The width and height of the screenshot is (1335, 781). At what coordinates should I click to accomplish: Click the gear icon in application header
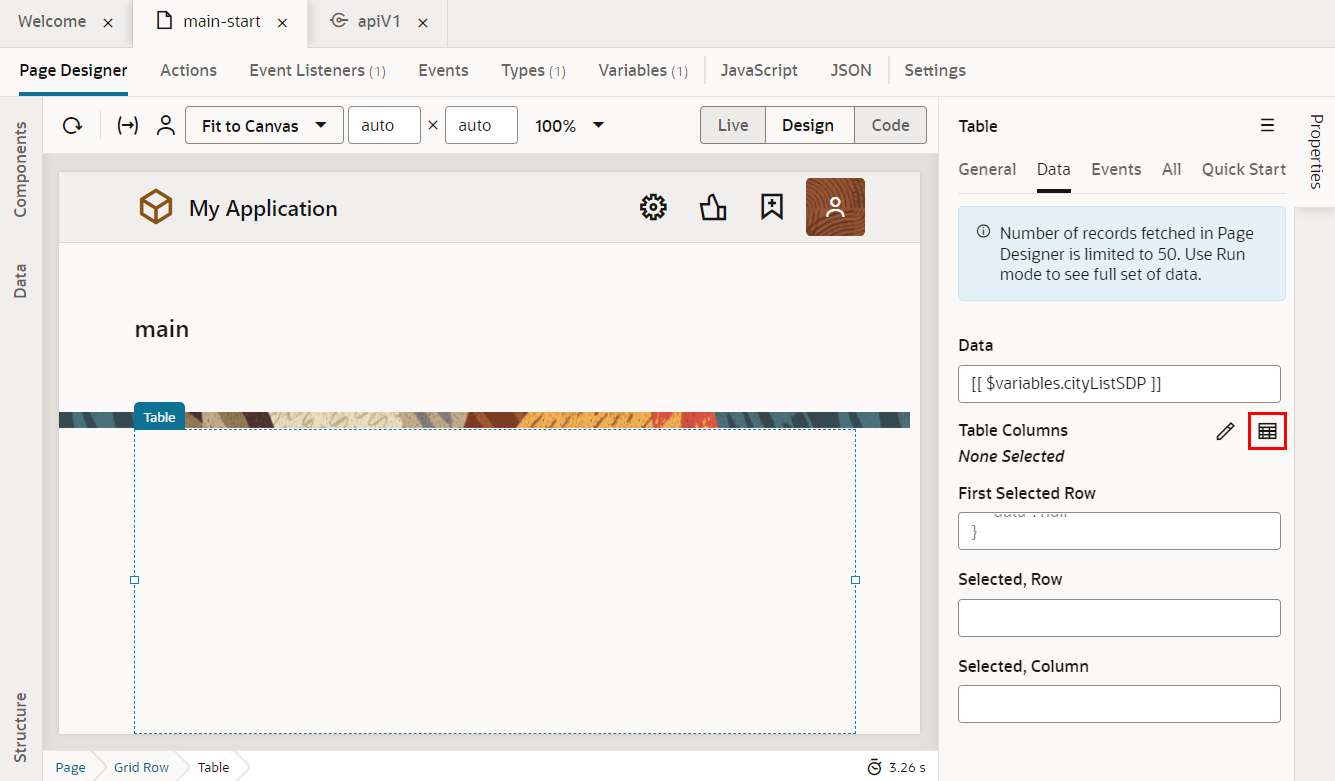(x=653, y=208)
